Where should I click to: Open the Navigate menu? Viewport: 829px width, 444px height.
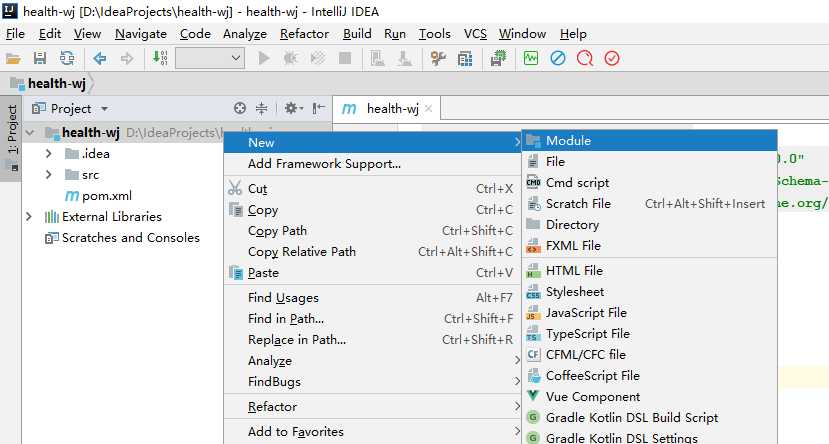tap(141, 34)
